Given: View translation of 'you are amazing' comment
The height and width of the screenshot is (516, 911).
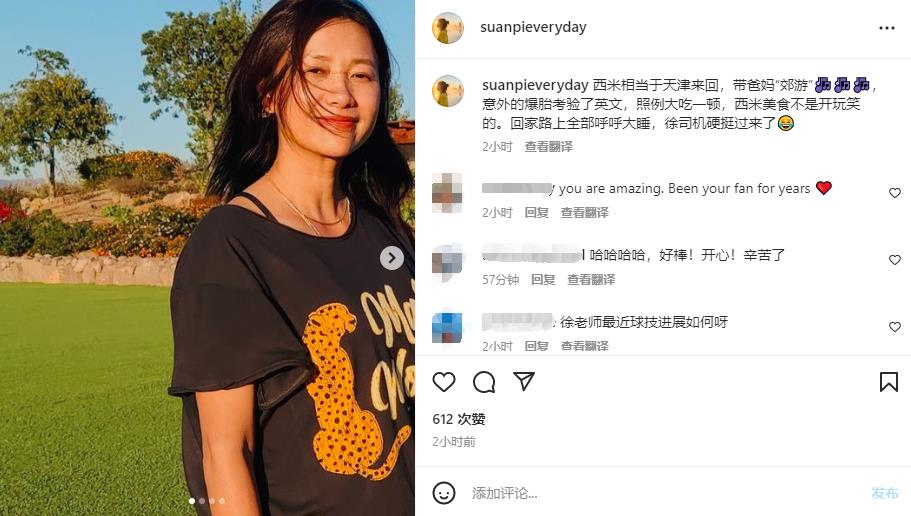Looking at the screenshot, I should coord(584,213).
